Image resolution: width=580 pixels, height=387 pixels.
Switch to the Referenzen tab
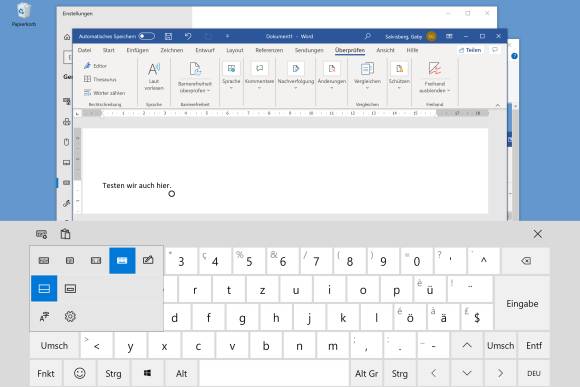click(x=269, y=50)
